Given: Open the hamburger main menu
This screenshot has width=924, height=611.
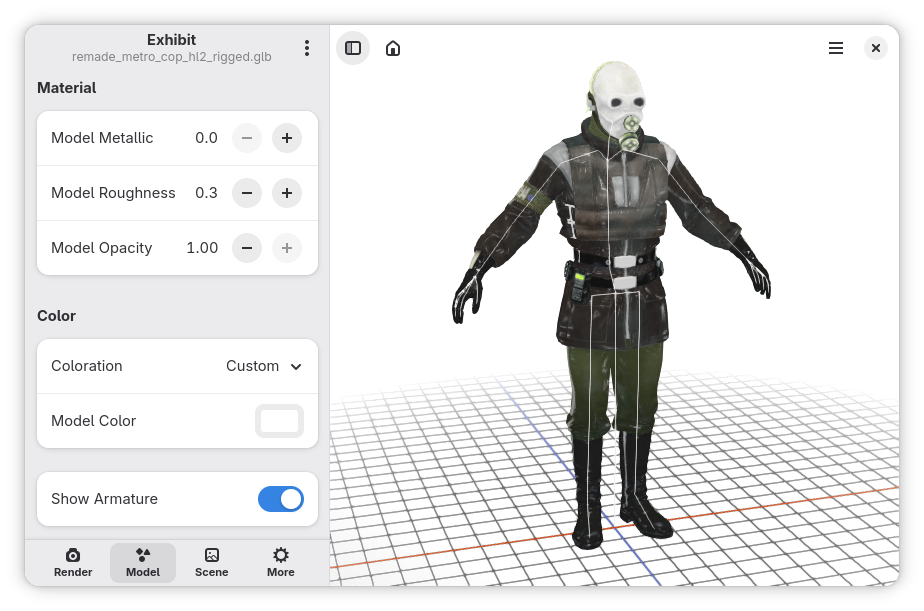Looking at the screenshot, I should click(836, 48).
